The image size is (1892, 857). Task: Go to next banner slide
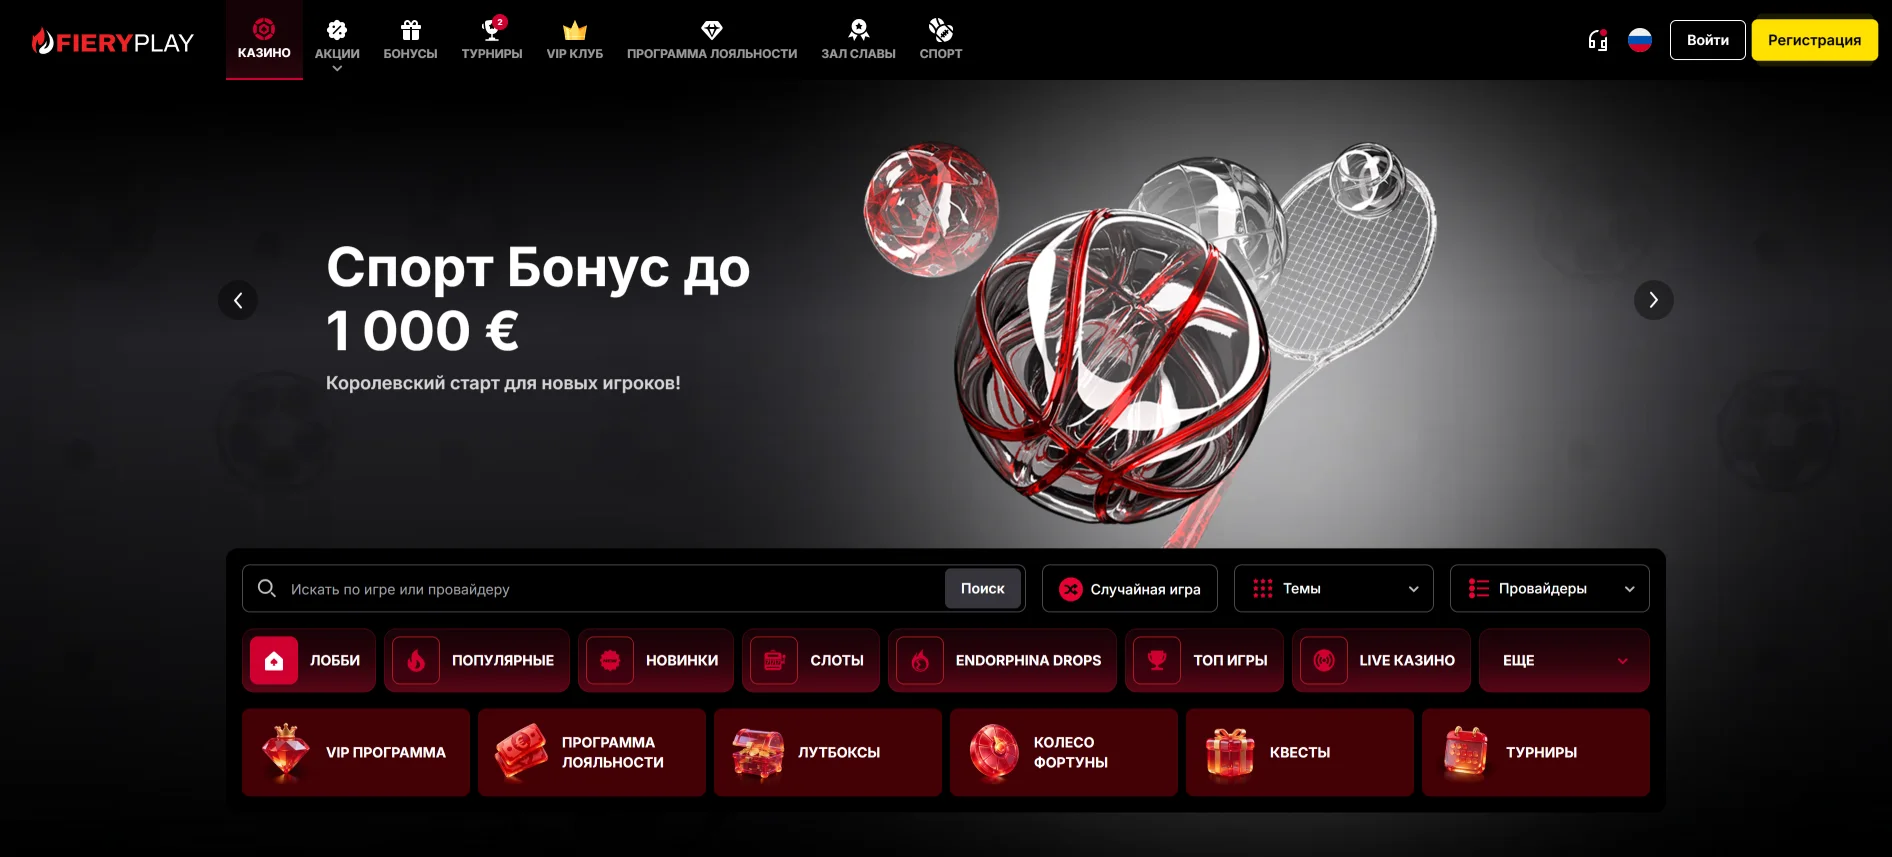[x=1654, y=300]
